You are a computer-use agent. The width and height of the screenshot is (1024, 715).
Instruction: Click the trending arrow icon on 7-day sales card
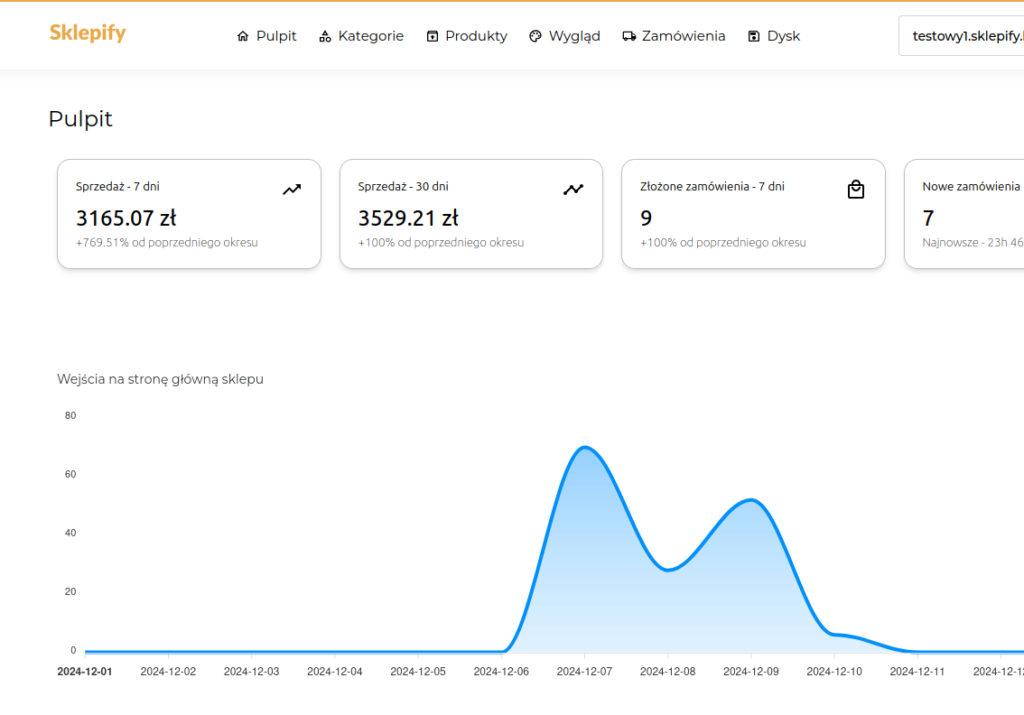click(291, 189)
